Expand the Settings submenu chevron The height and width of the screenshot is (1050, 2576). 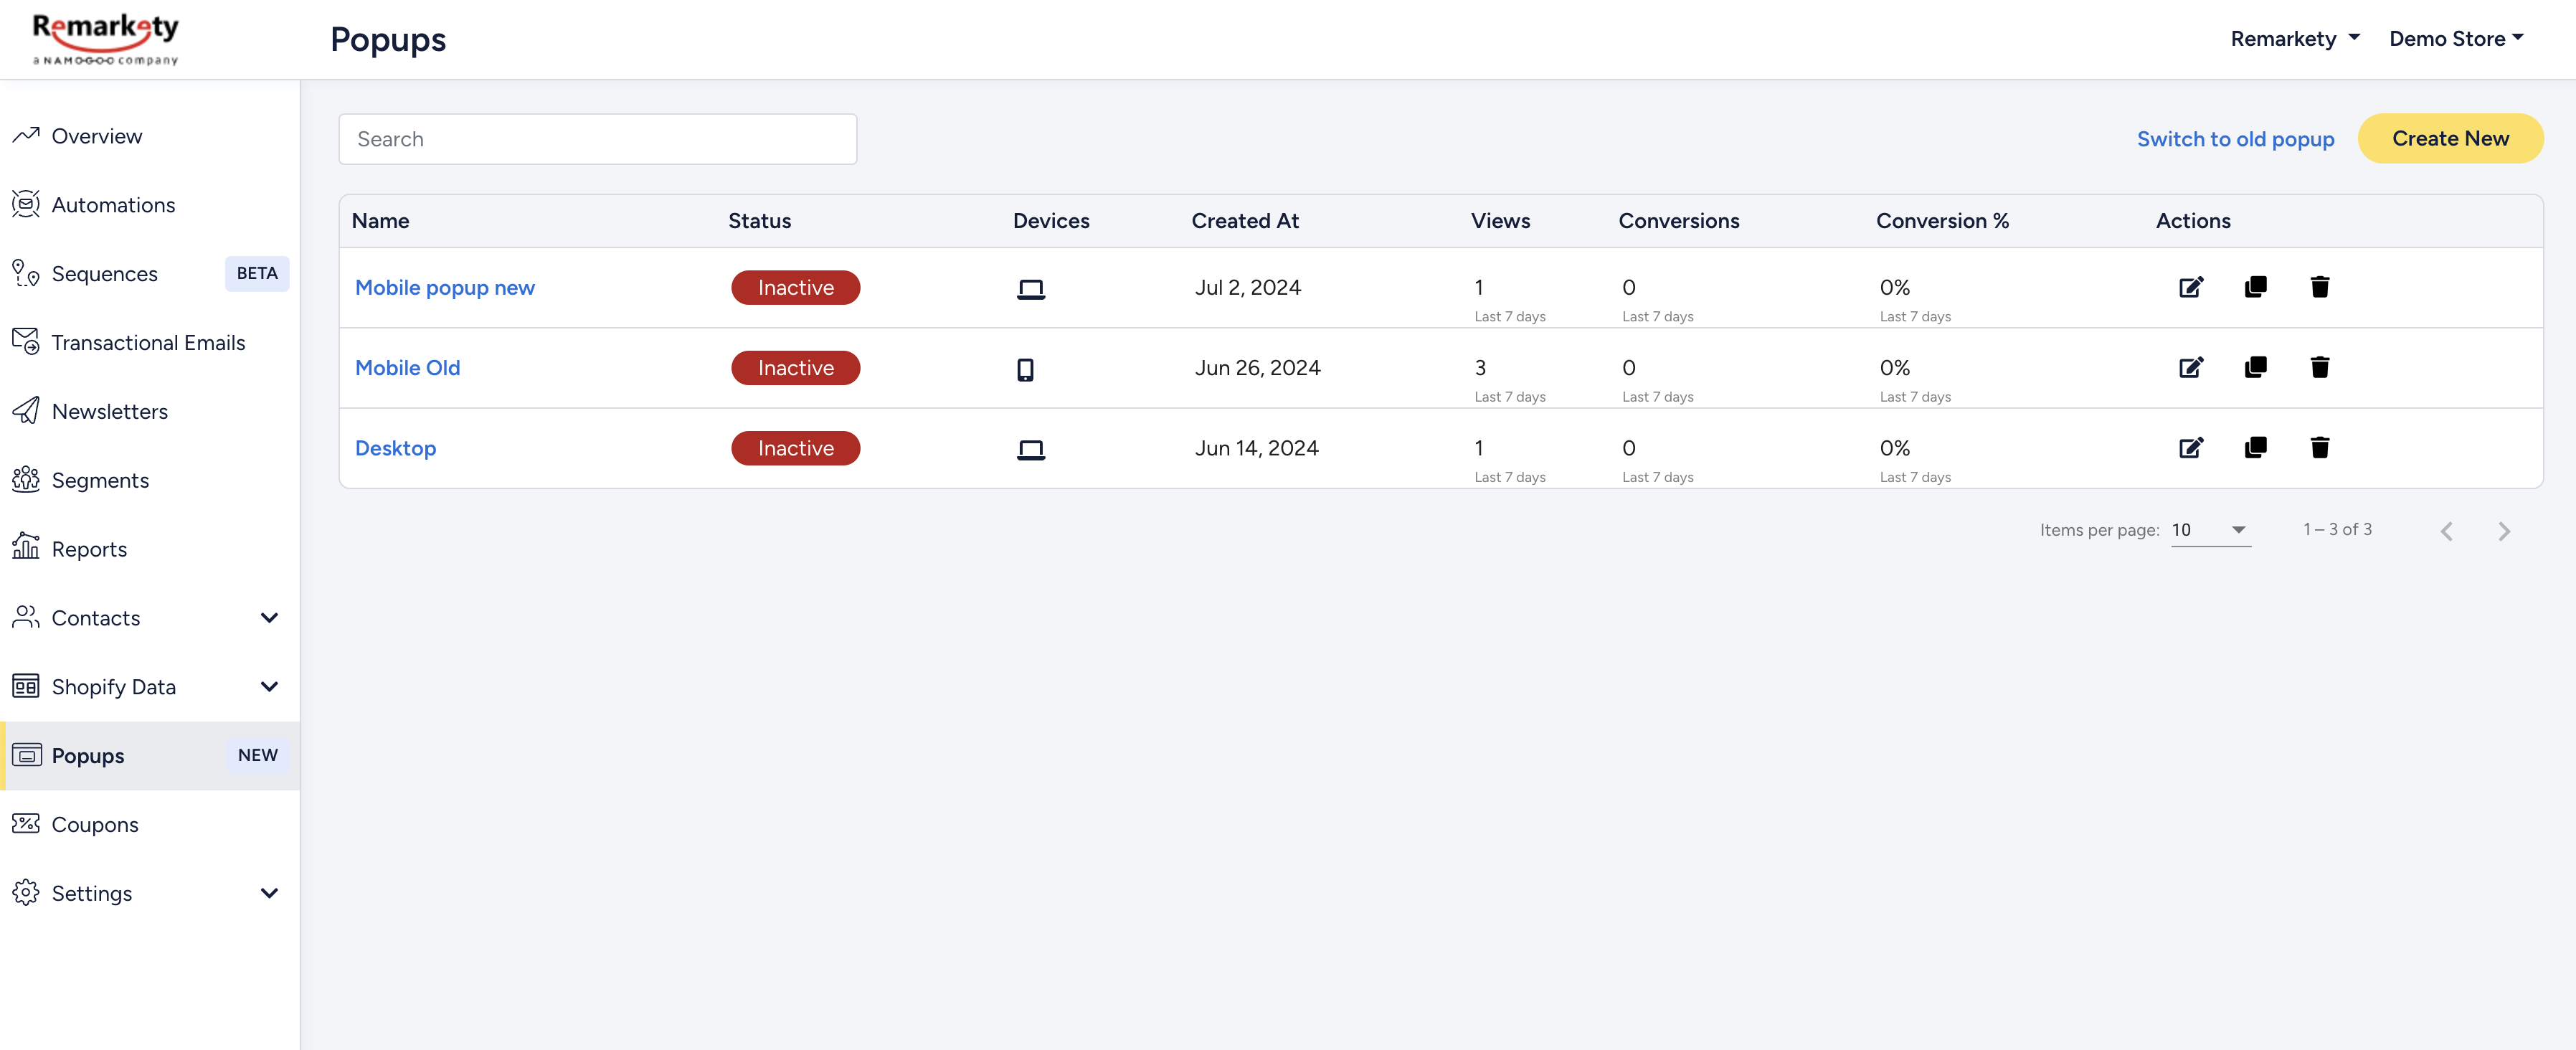pos(269,893)
